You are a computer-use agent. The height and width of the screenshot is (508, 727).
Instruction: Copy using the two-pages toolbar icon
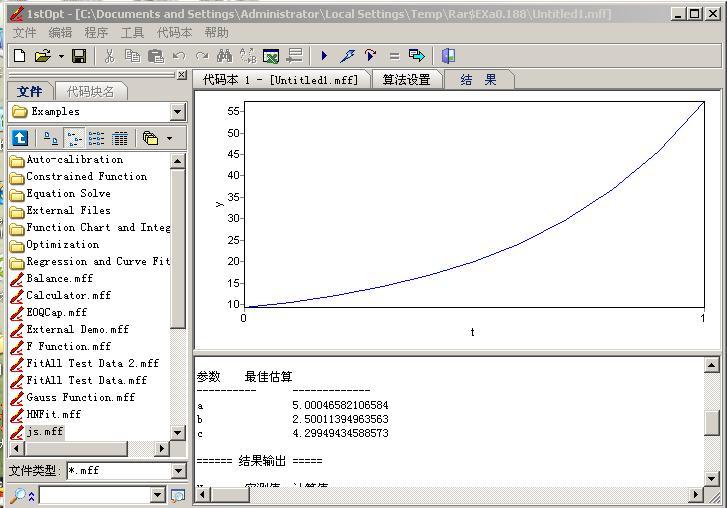133,56
